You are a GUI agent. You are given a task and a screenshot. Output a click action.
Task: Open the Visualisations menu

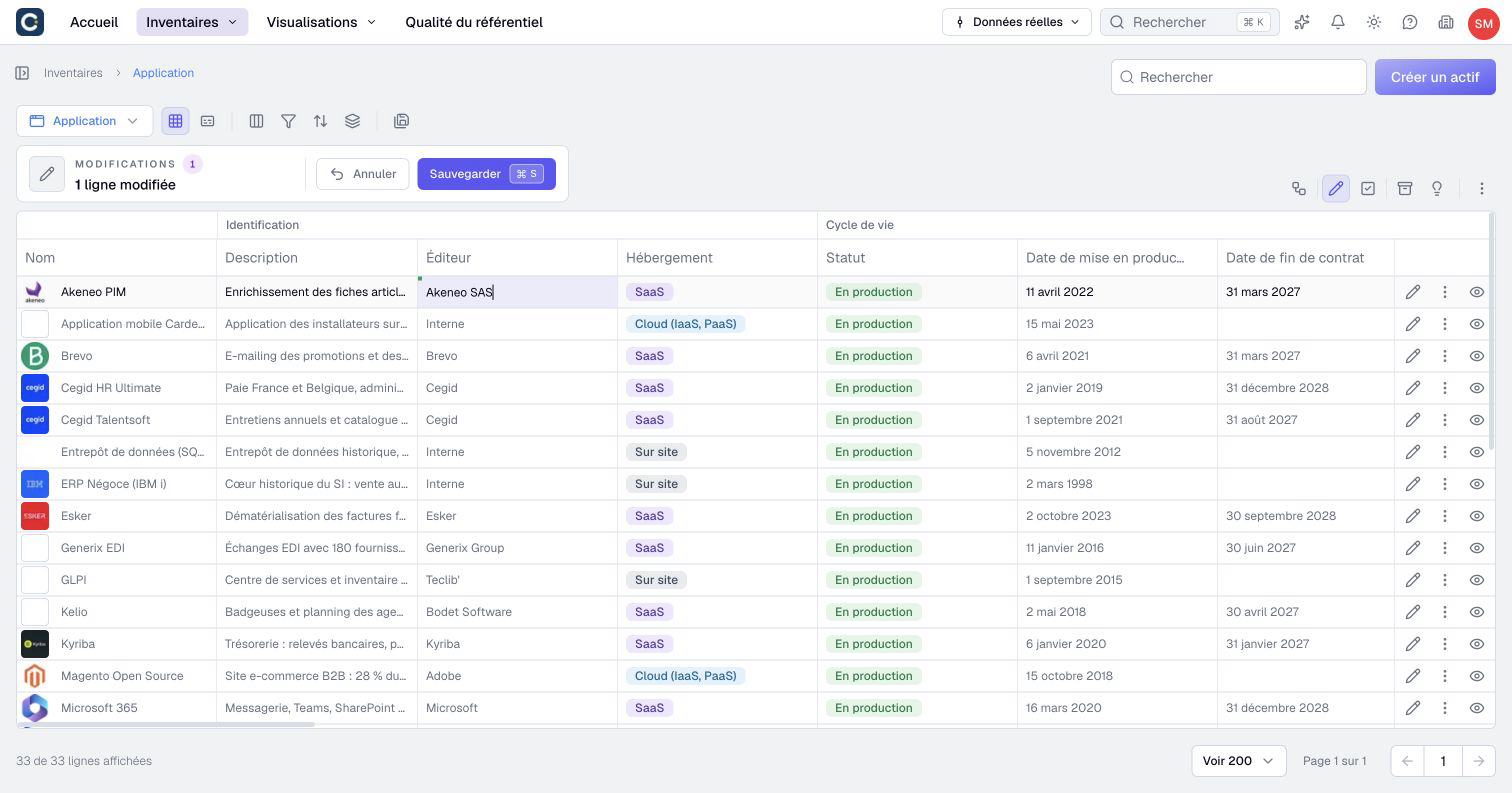(321, 22)
